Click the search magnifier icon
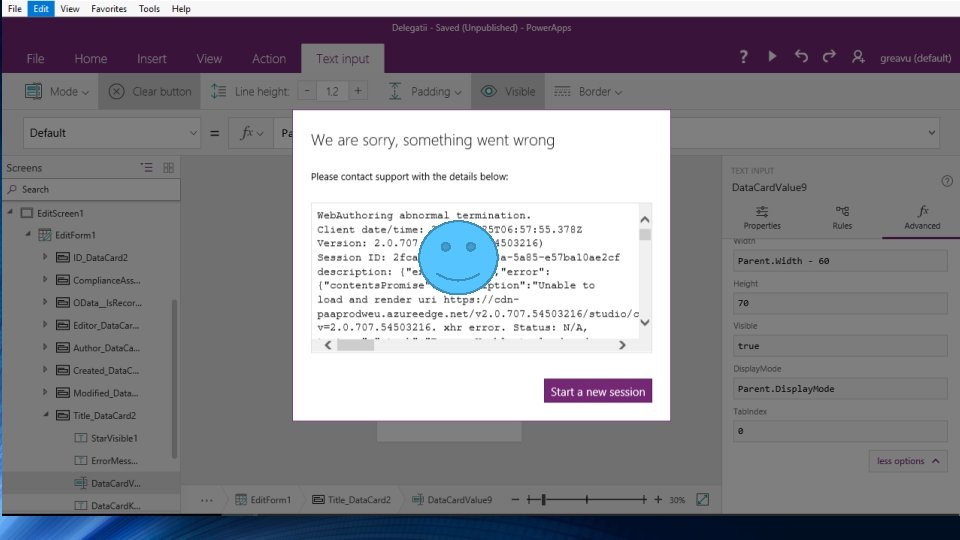Image resolution: width=960 pixels, height=540 pixels. tap(12, 189)
